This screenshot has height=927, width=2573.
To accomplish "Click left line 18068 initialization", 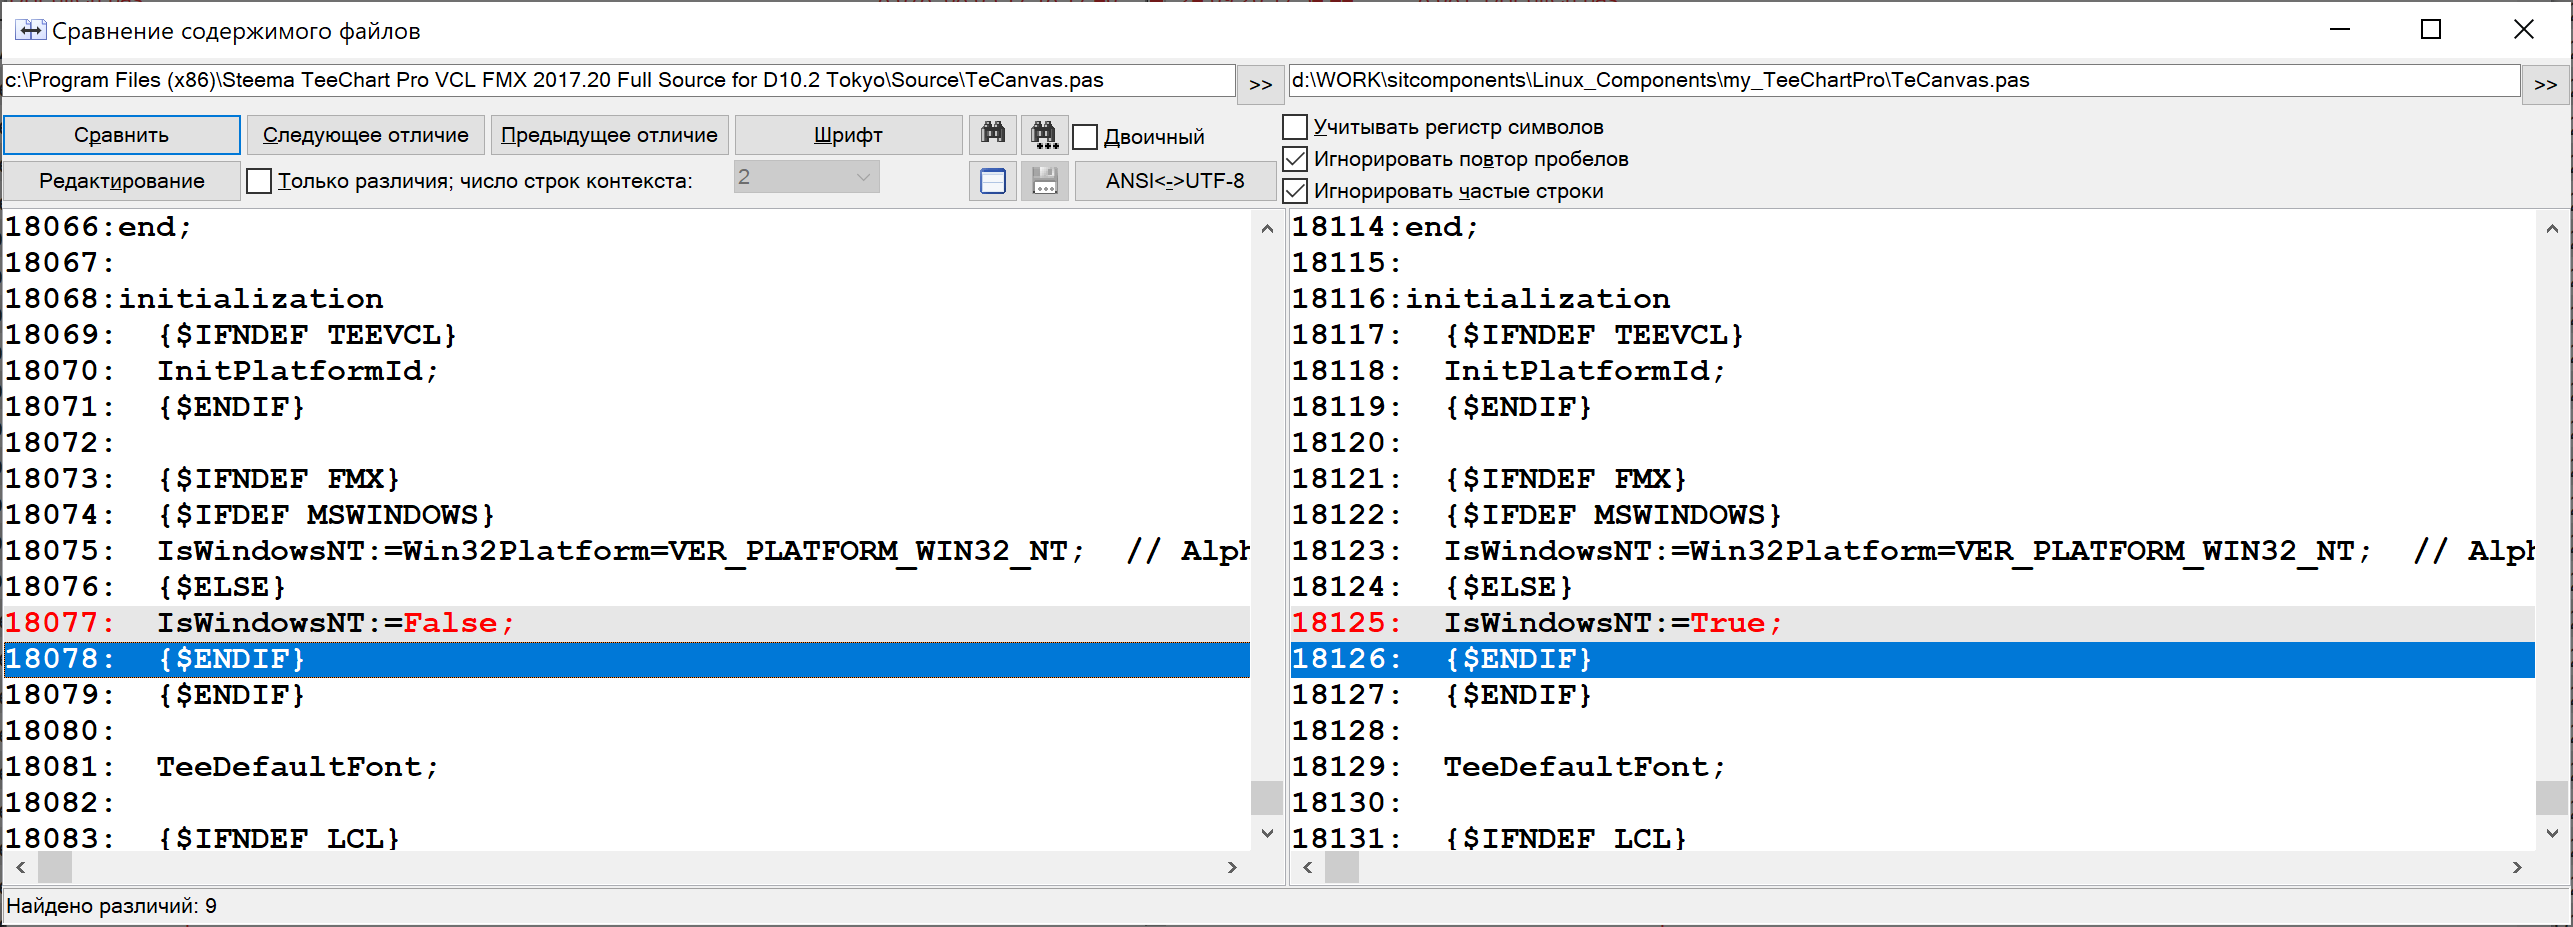I will (x=627, y=299).
